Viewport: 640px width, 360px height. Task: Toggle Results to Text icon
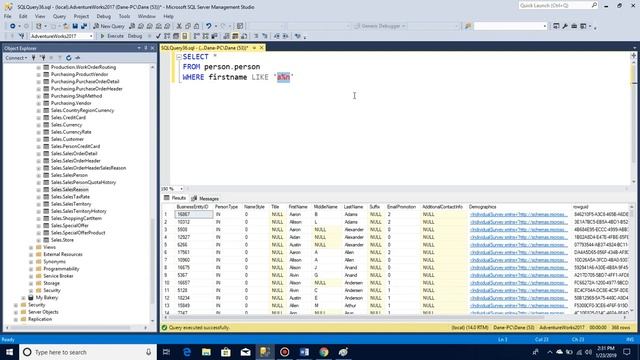(x=227, y=36)
